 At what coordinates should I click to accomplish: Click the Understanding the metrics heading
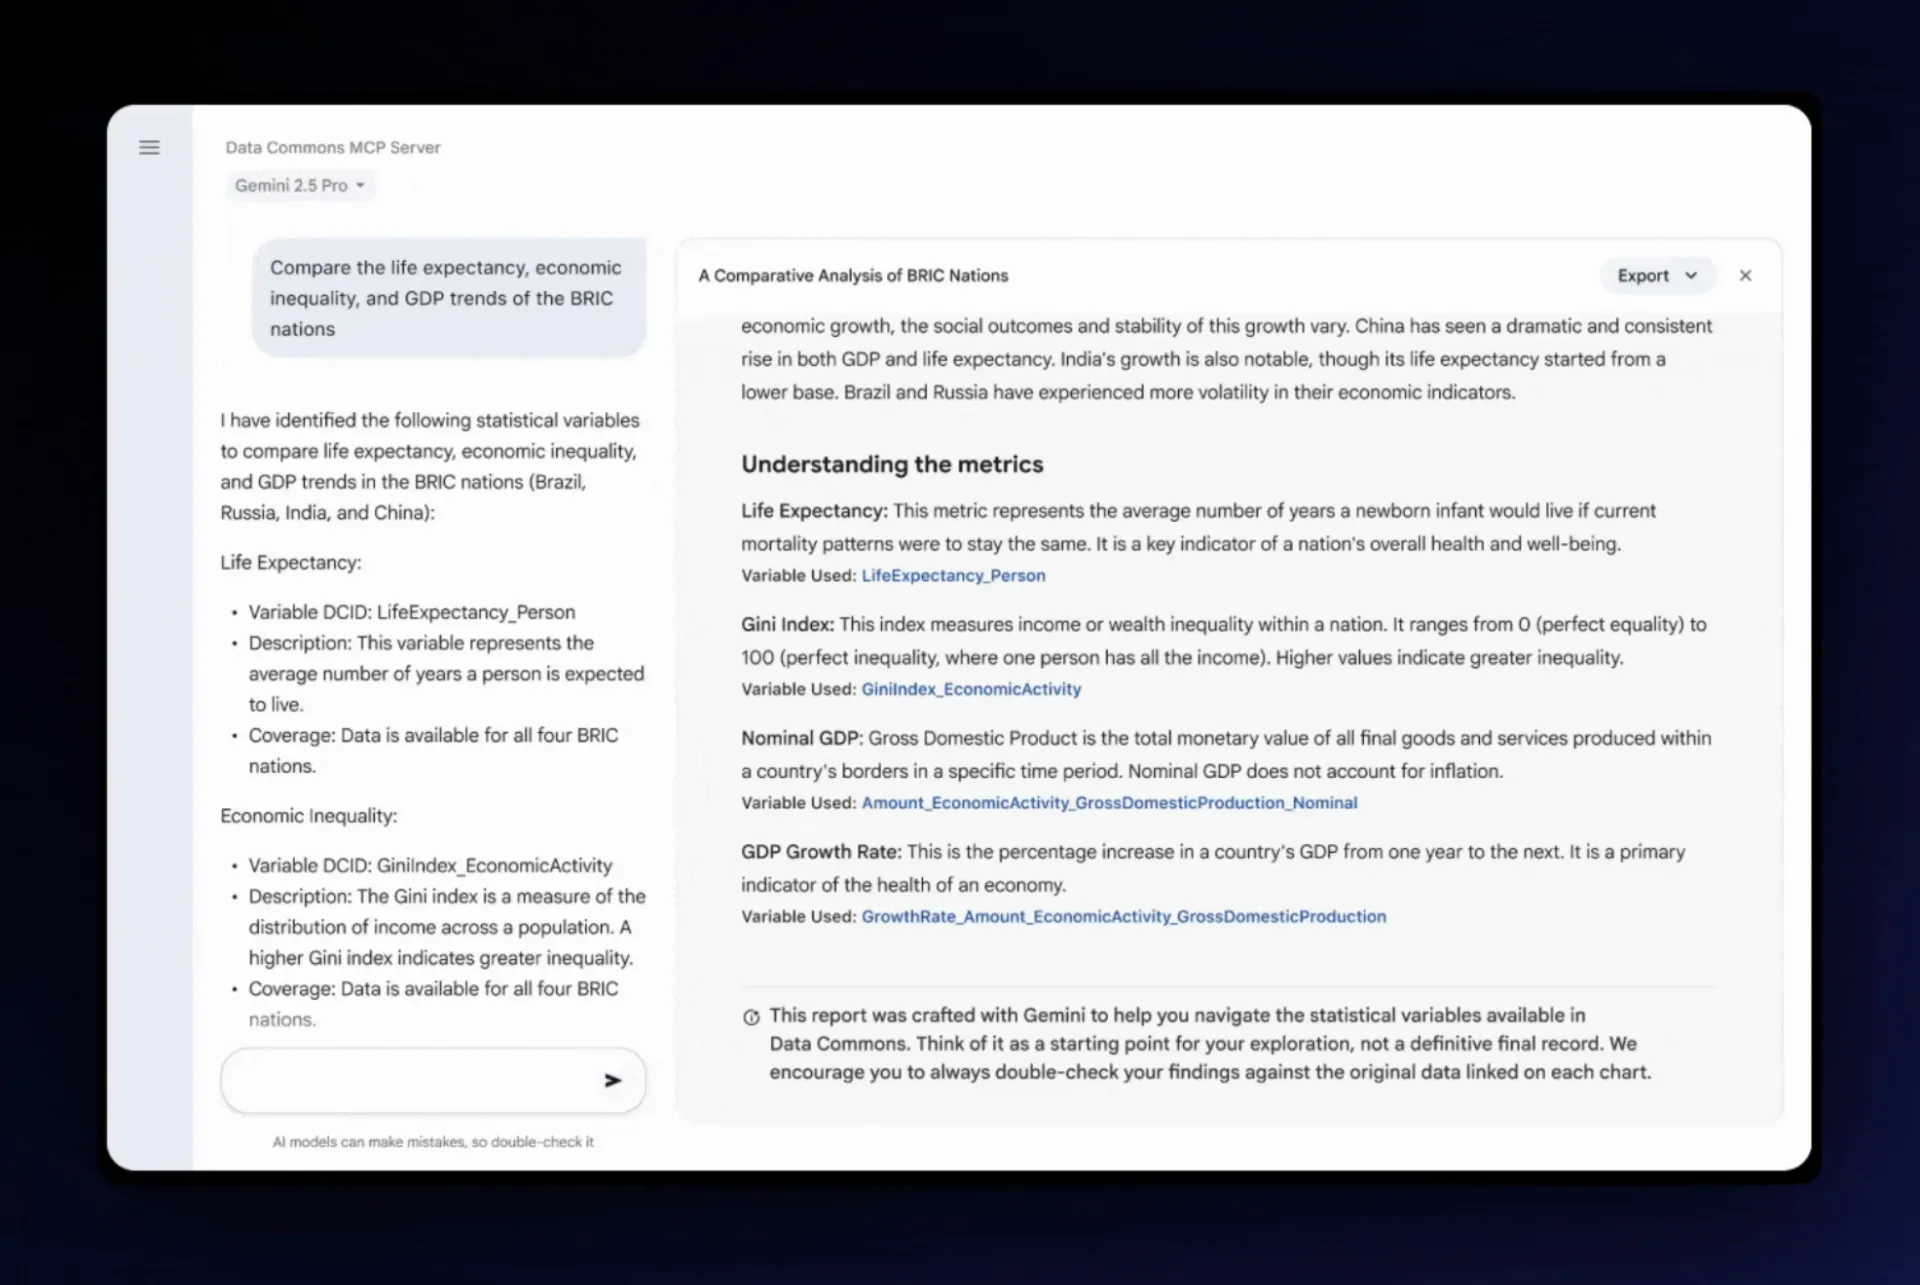pos(892,464)
